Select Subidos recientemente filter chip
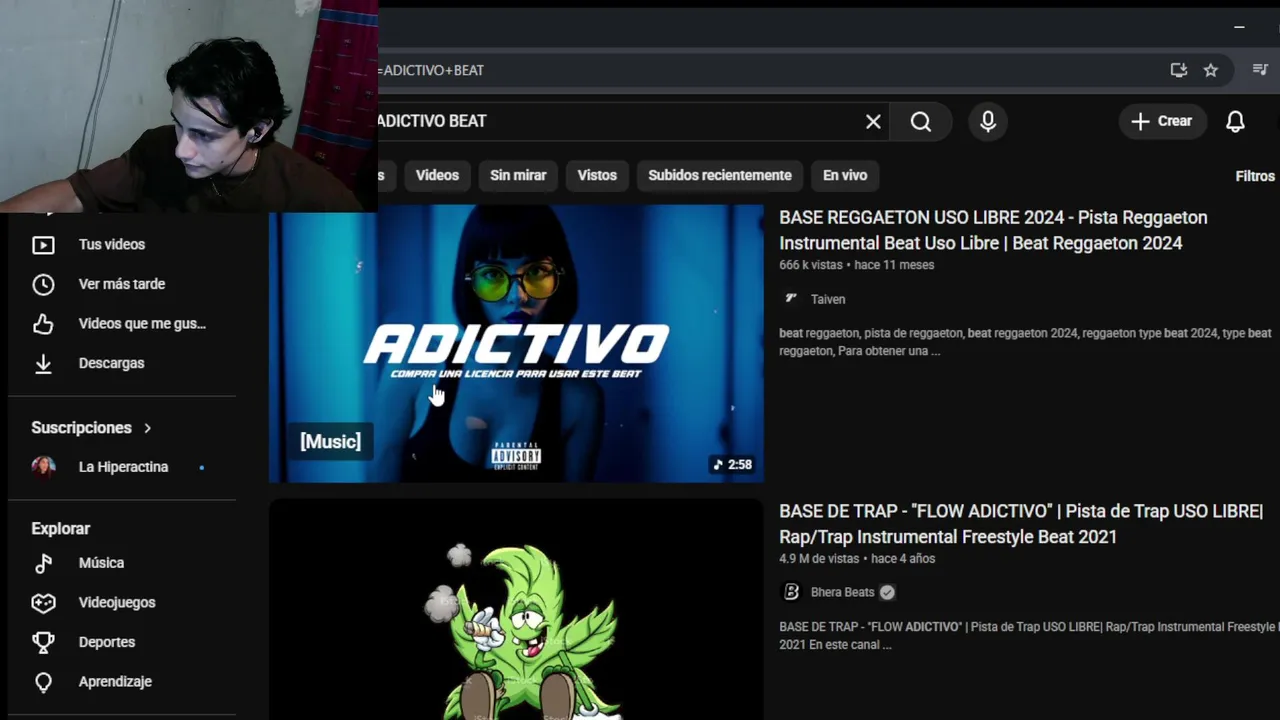This screenshot has height=720, width=1280. [720, 175]
